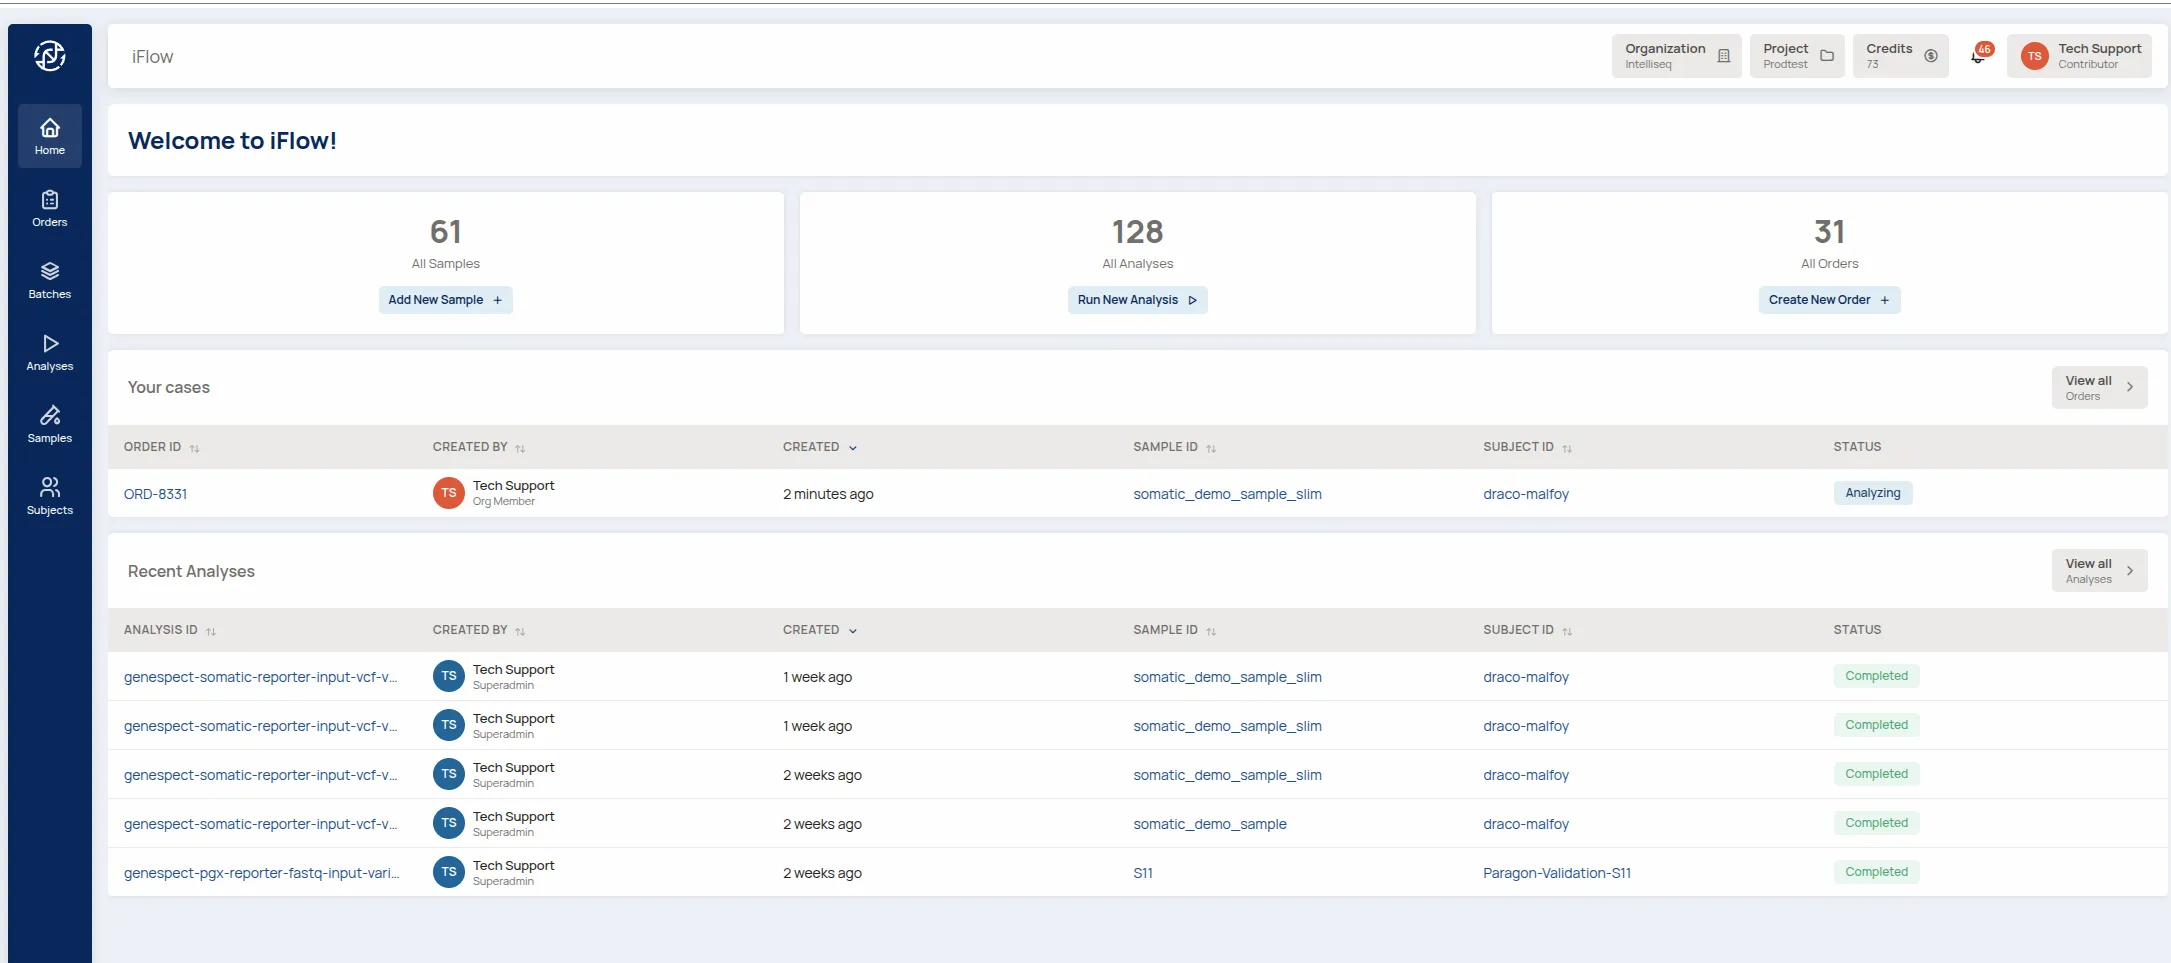Screen dimensions: 2171x963
Task: Open the Credits 73 button
Action: coord(1901,56)
